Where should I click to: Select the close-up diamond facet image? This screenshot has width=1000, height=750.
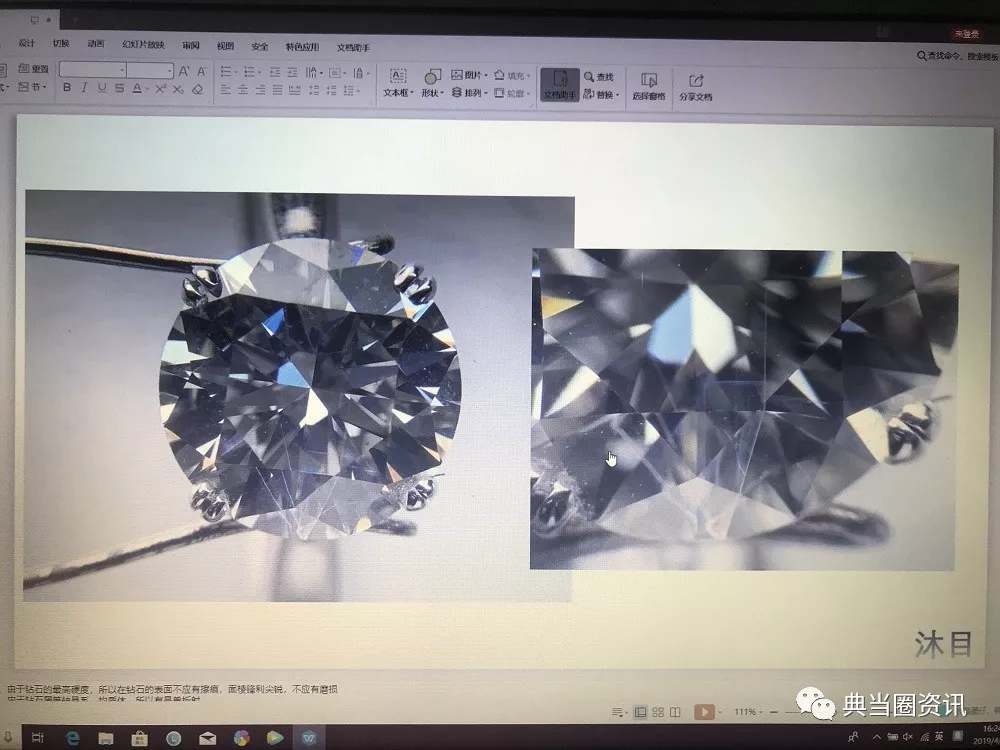click(x=744, y=409)
